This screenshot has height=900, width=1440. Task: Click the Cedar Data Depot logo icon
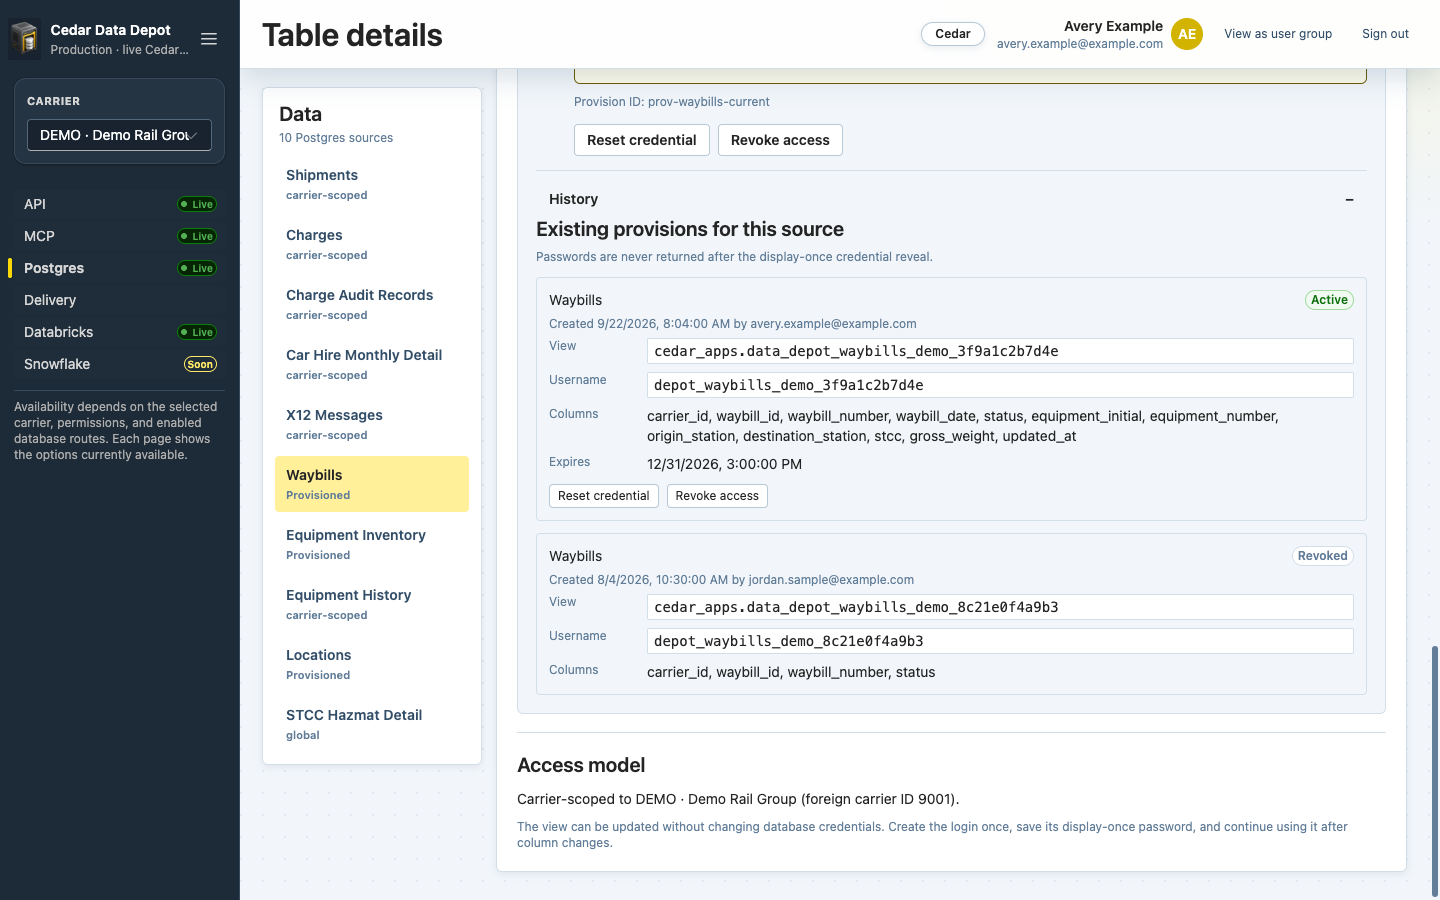point(24,39)
